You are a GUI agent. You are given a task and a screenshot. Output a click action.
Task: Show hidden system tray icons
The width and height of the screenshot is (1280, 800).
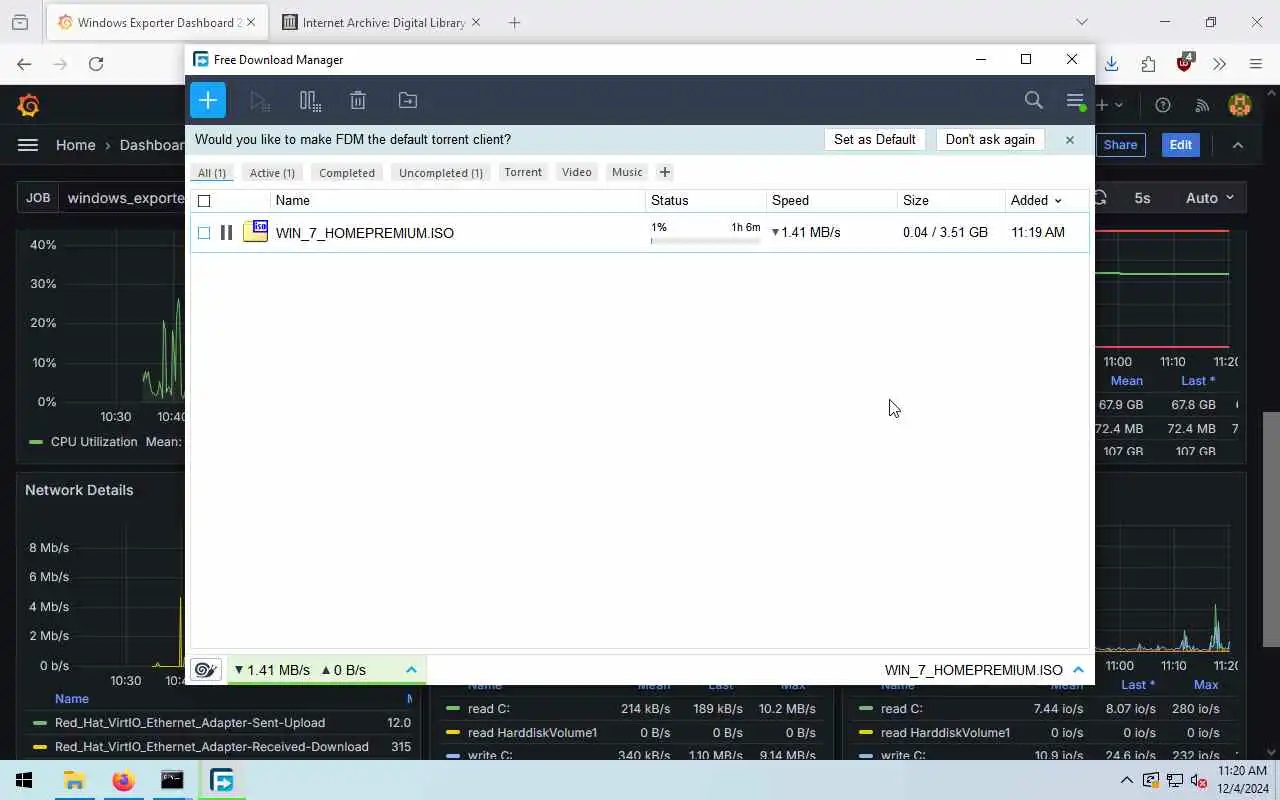click(1127, 781)
